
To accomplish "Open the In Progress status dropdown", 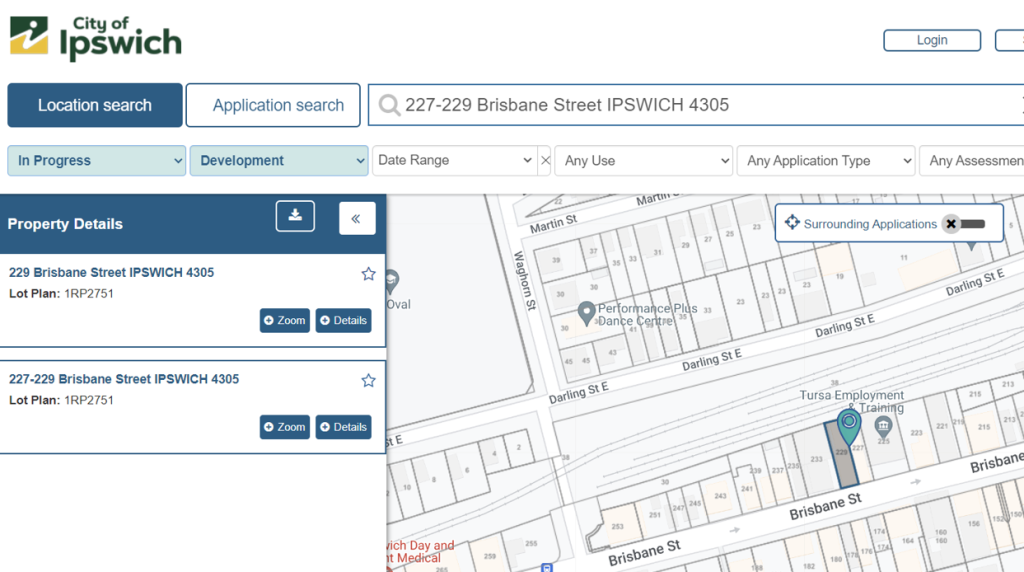I will pyautogui.click(x=97, y=161).
